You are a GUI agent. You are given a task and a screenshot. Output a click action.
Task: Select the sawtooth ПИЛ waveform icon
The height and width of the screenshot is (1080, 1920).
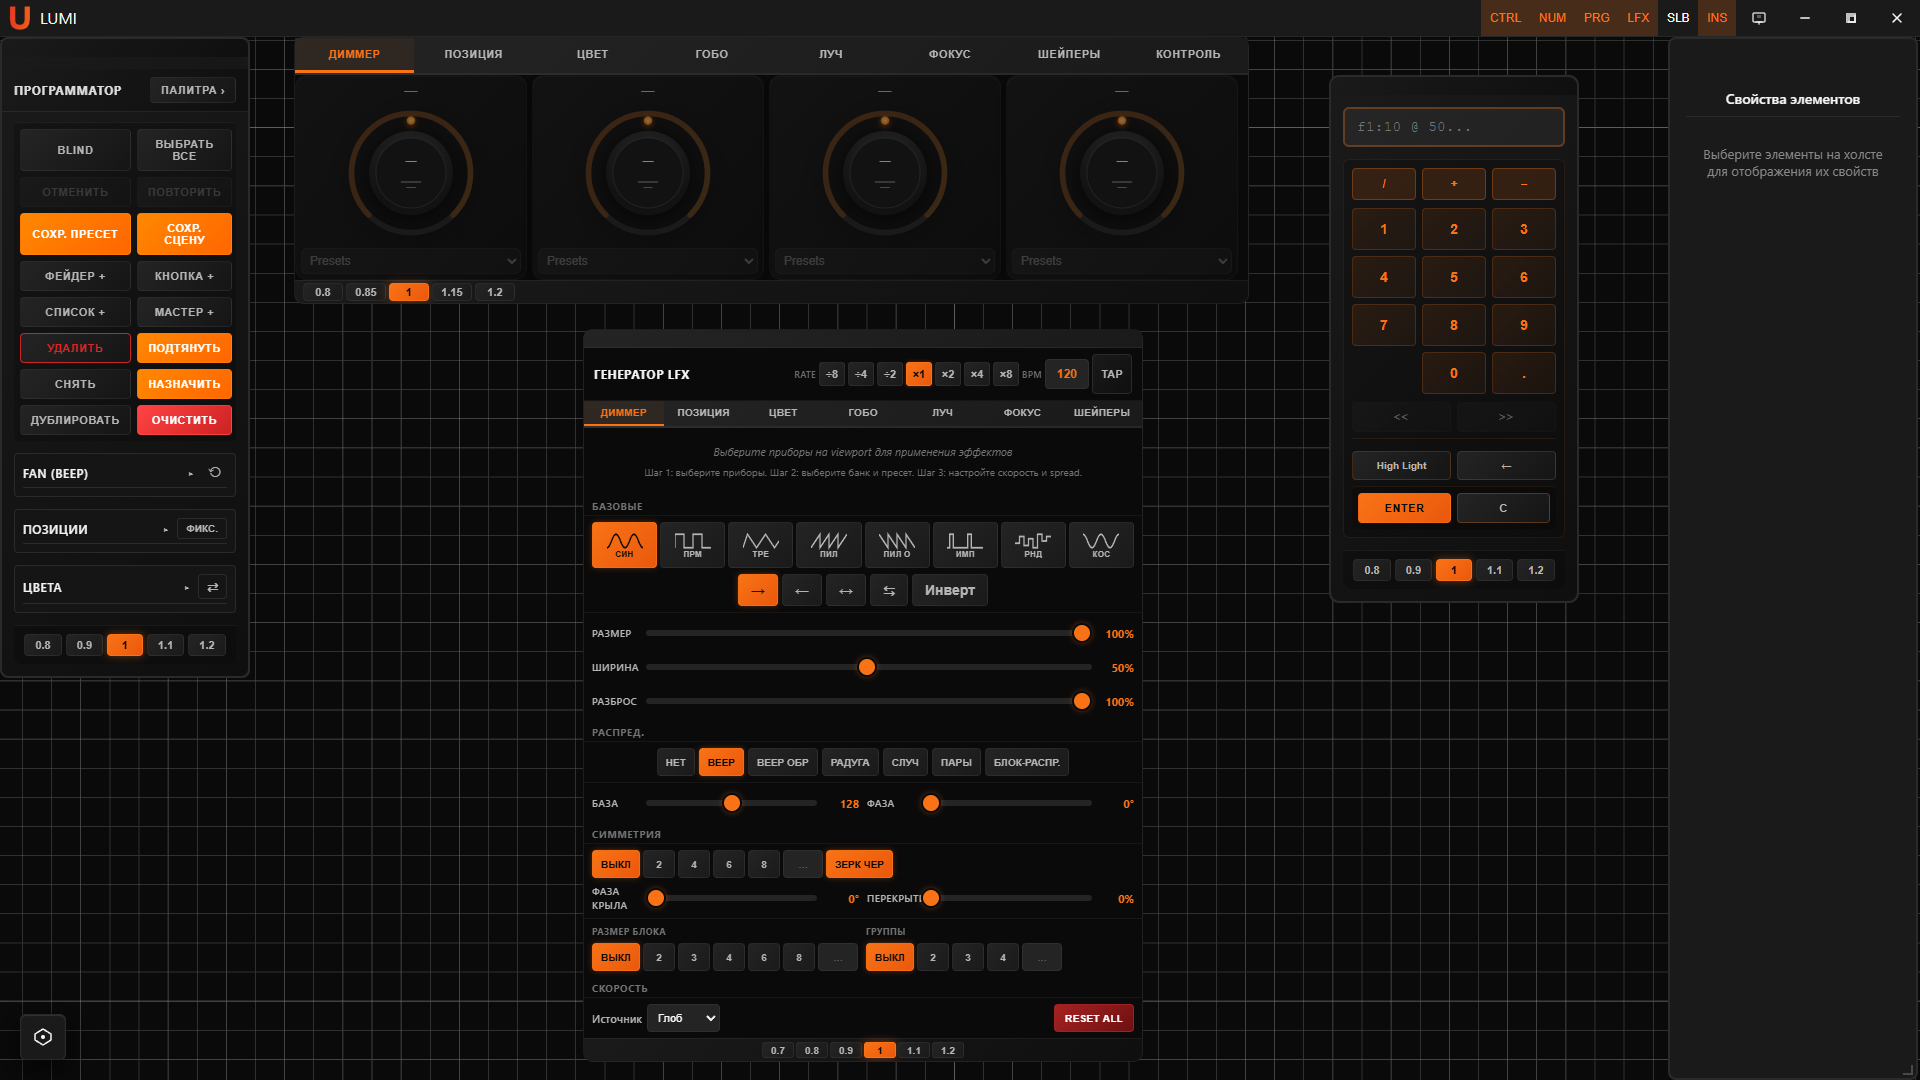tap(828, 545)
